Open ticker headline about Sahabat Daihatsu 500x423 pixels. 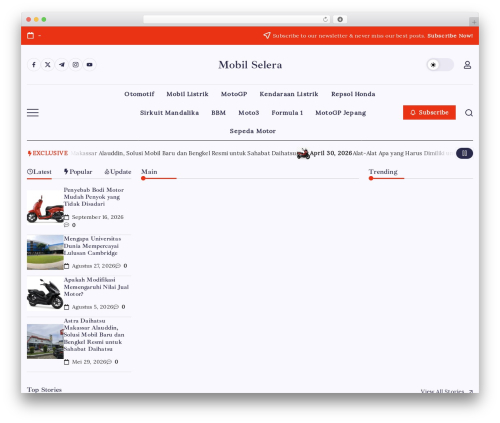pyautogui.click(x=184, y=153)
